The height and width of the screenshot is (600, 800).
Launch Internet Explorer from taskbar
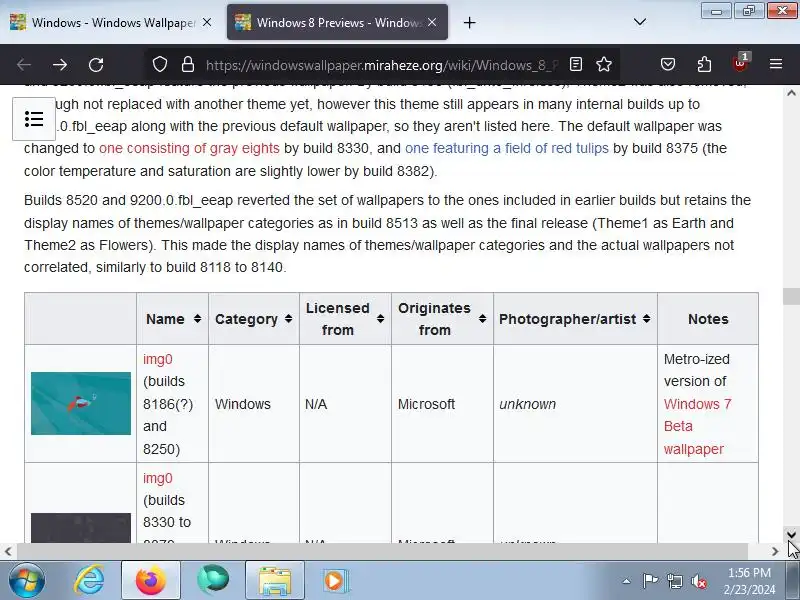89,580
